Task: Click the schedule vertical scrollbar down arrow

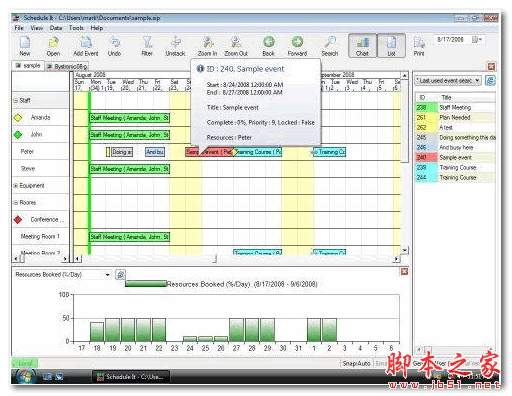Action: (404, 250)
